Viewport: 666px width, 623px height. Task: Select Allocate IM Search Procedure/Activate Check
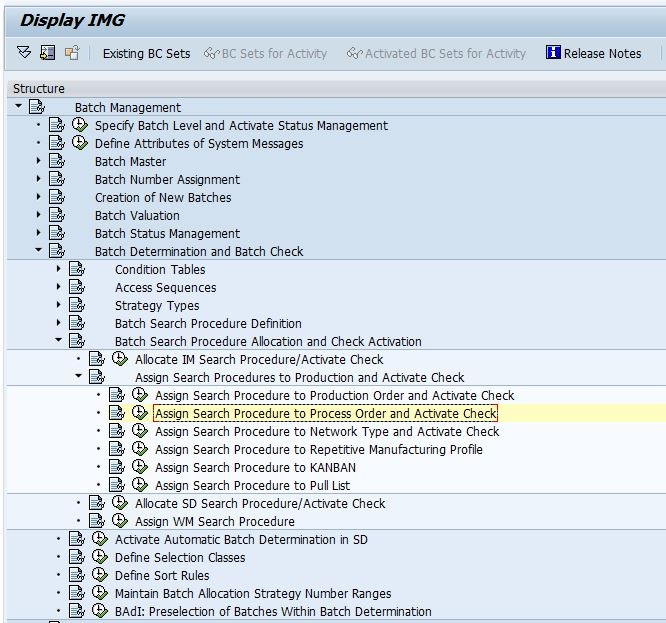259,359
